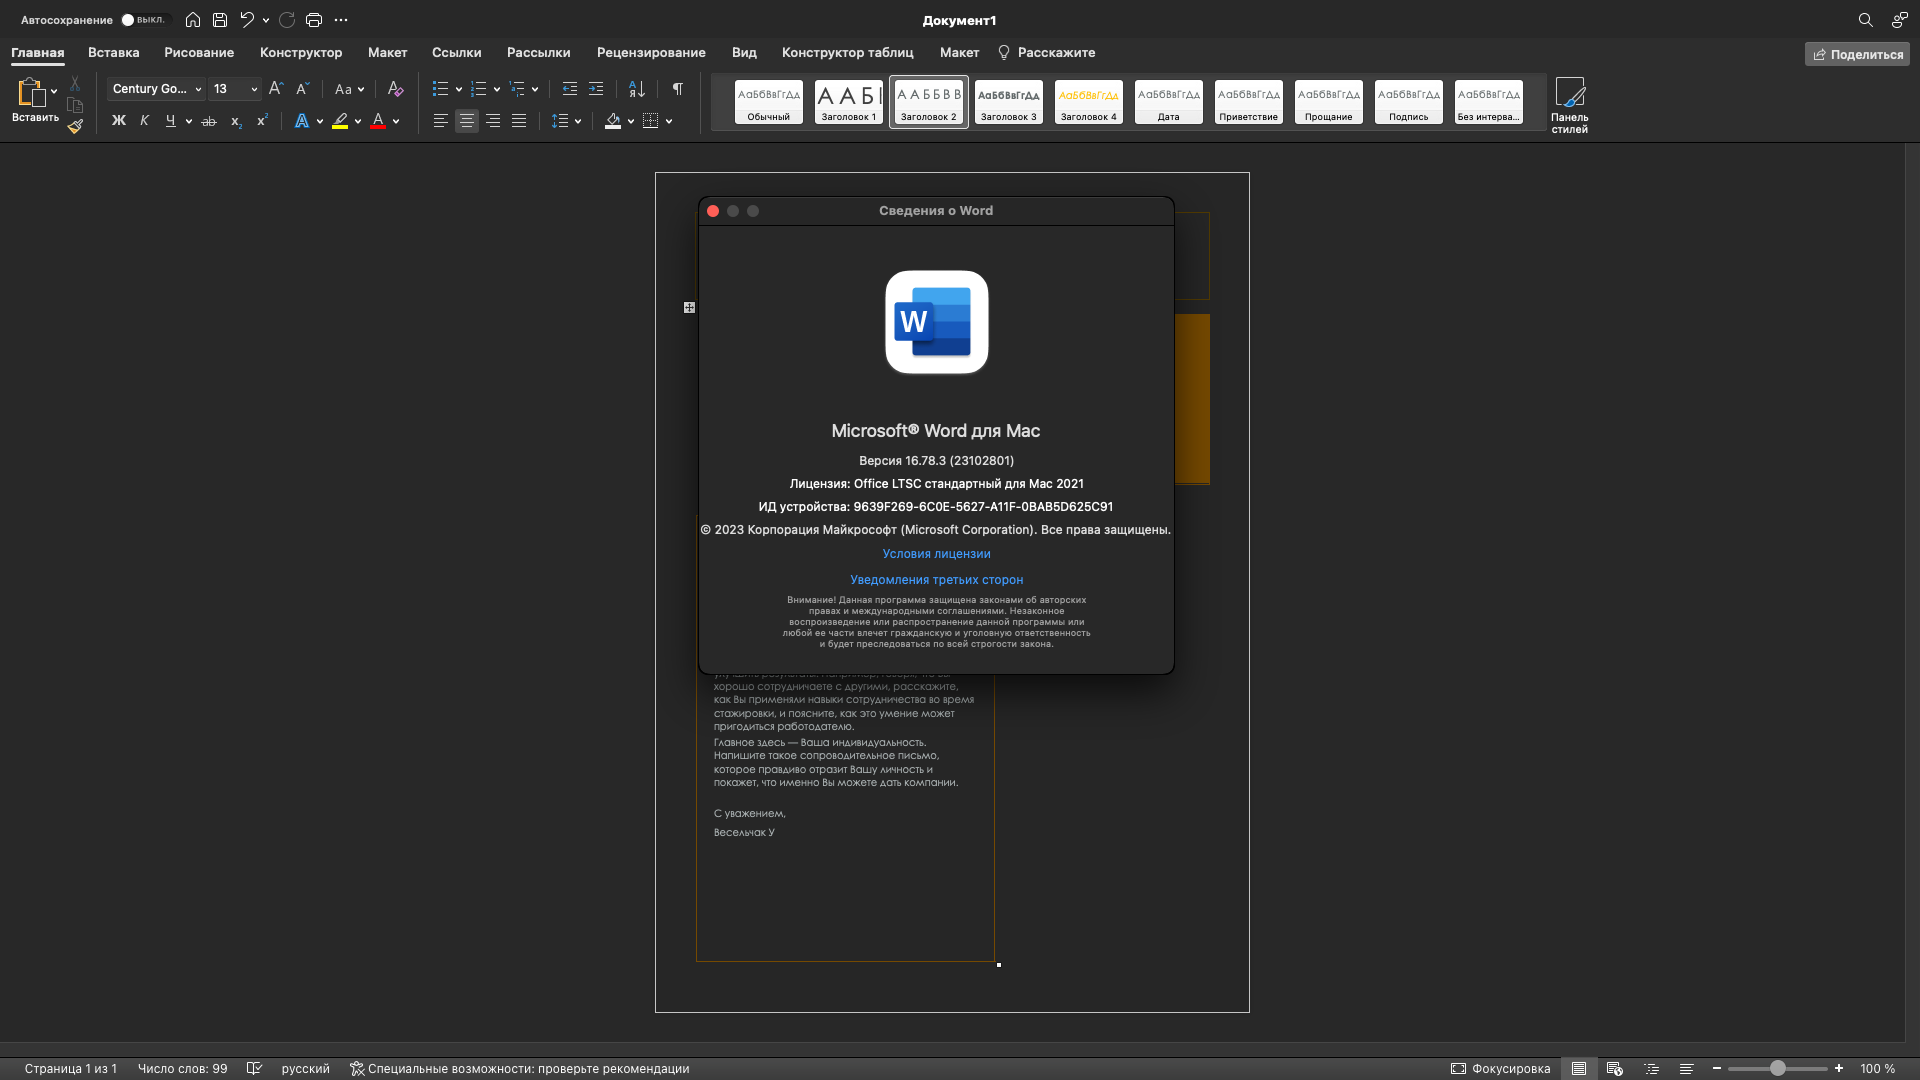Image resolution: width=1920 pixels, height=1080 pixels.
Task: Clear all formatting
Action: click(x=395, y=89)
